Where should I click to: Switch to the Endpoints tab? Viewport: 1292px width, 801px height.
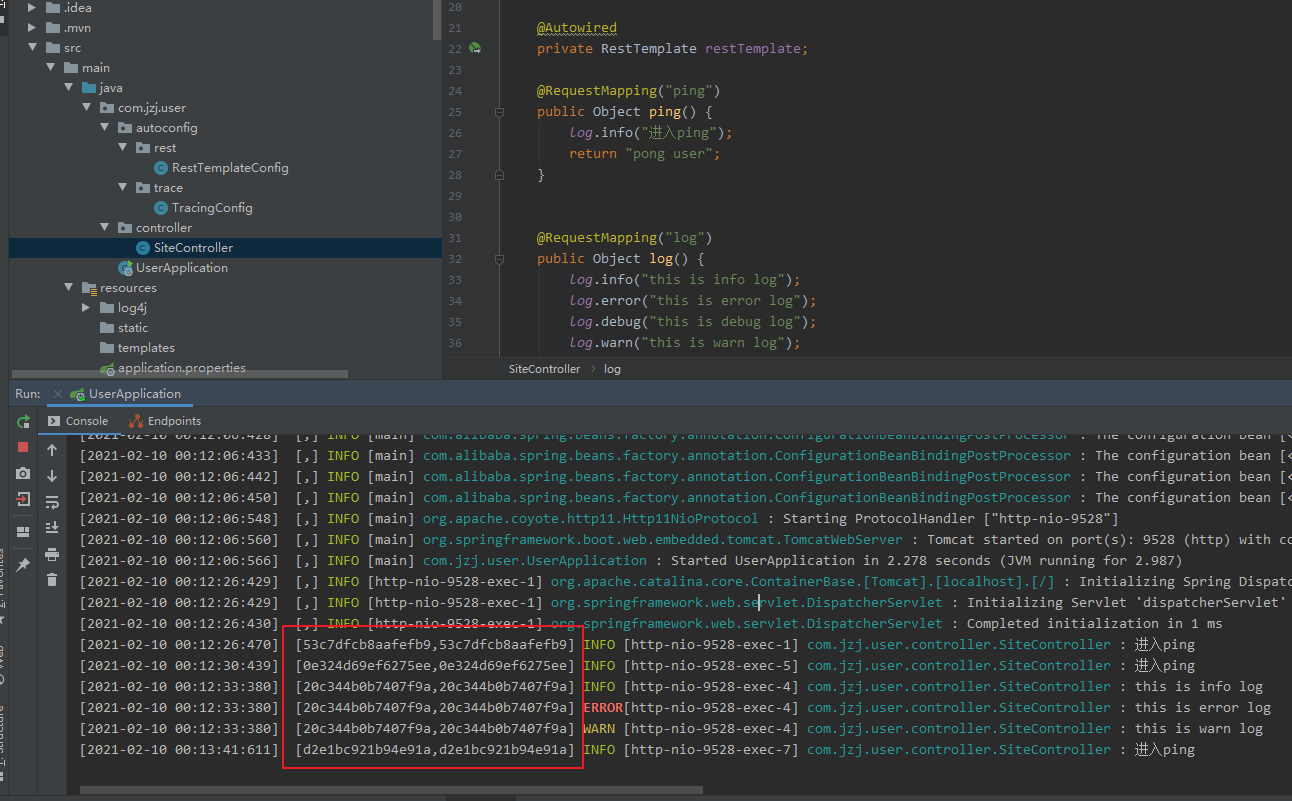166,421
